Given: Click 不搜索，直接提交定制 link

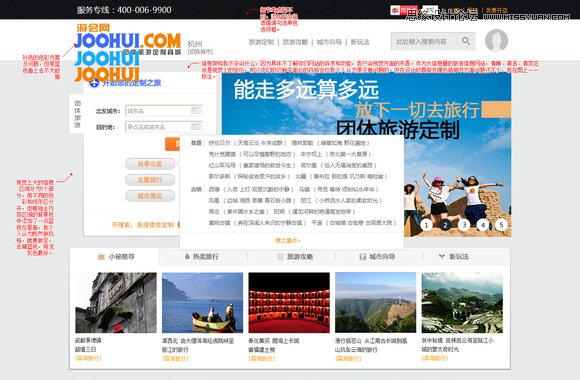Looking at the screenshot, I should click(143, 225).
